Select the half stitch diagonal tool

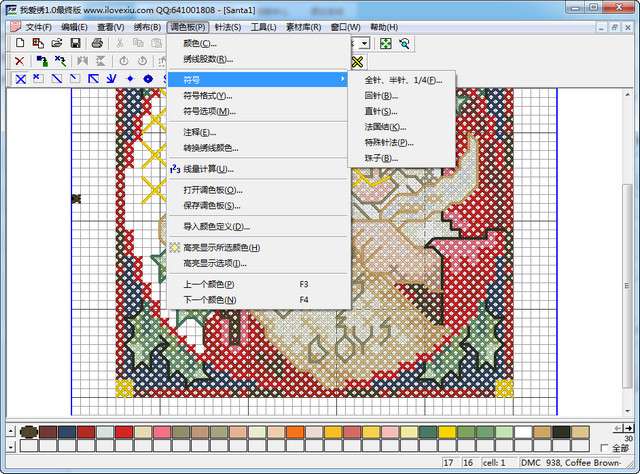point(57,79)
